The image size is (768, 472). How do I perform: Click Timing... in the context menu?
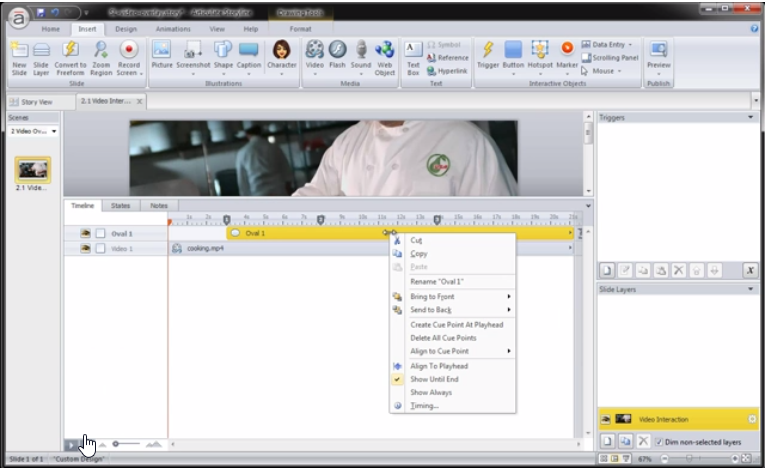click(x=424, y=405)
